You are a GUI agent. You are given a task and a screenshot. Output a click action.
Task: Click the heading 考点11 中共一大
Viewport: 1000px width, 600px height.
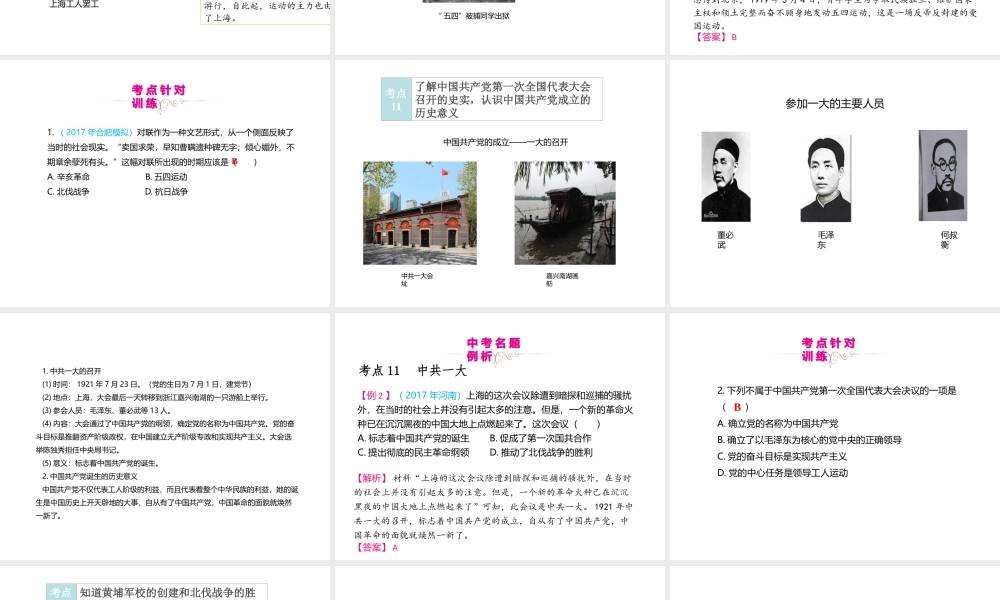pos(413,370)
